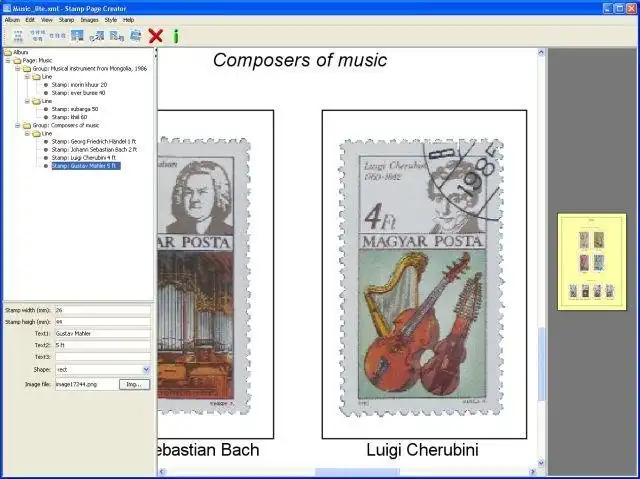Click the Sebastian Bach caption text

[209, 450]
